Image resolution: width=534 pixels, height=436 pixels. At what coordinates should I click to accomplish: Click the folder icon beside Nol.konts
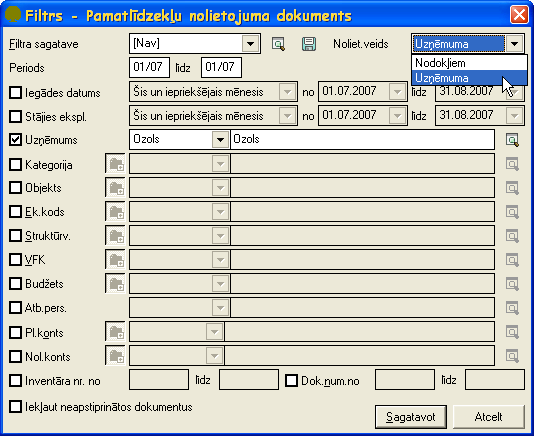(116, 356)
